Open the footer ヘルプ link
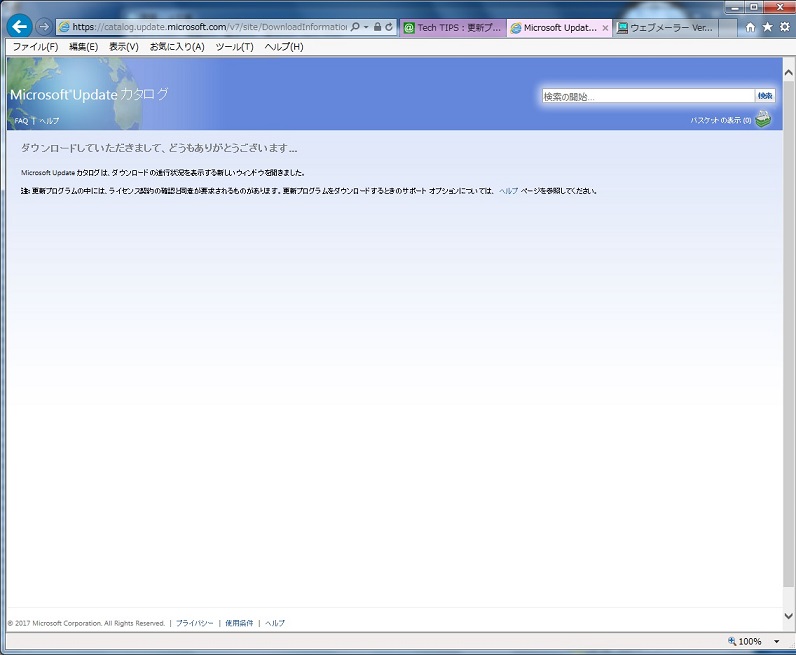796x655 pixels. (x=275, y=623)
